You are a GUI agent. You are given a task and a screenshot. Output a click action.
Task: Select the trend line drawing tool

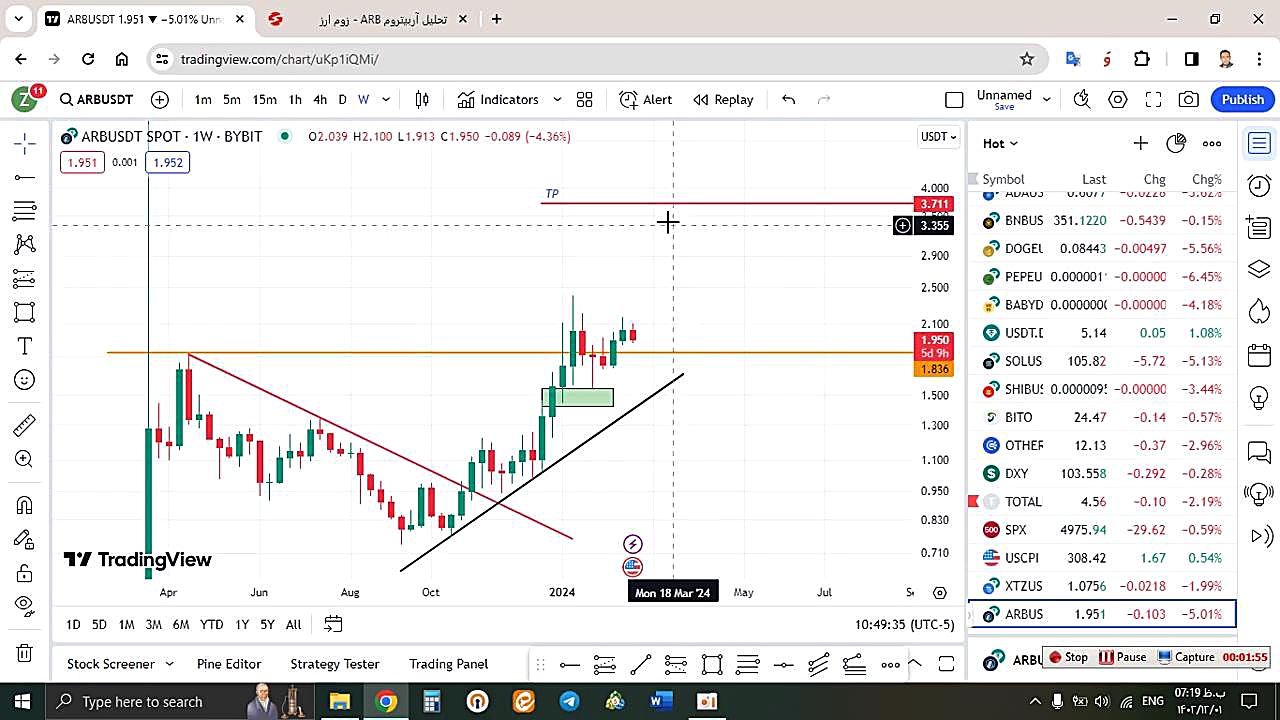point(25,178)
